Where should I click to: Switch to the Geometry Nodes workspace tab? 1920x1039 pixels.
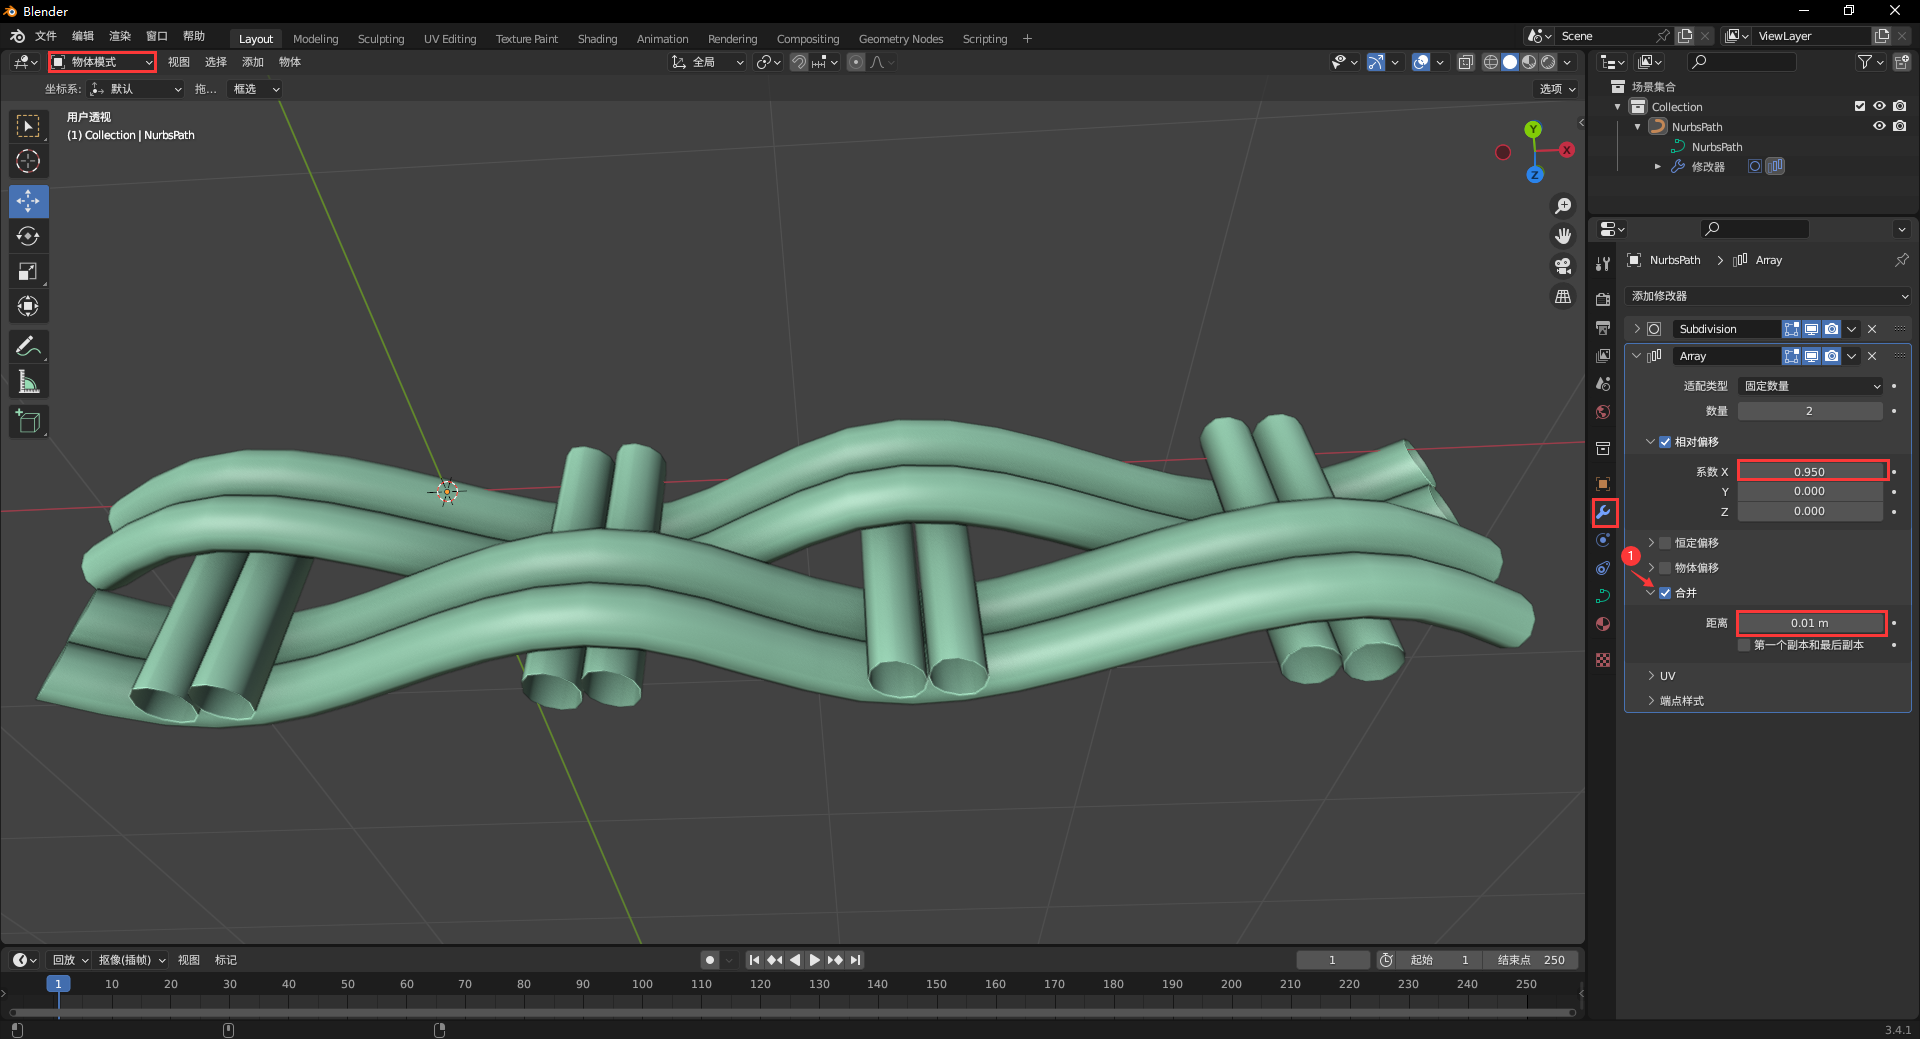pos(900,39)
